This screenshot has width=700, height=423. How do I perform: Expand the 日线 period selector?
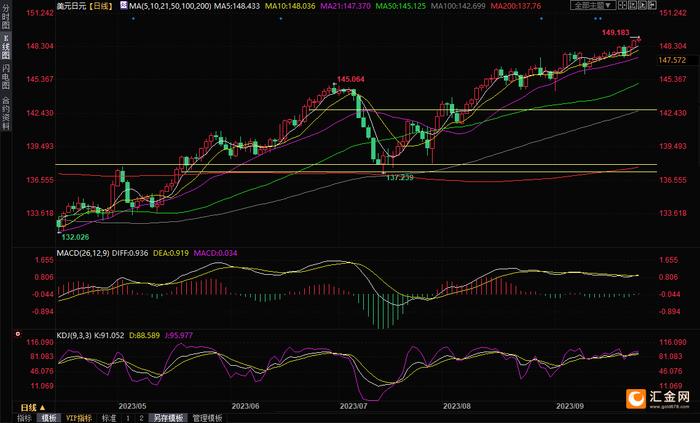click(x=33, y=407)
